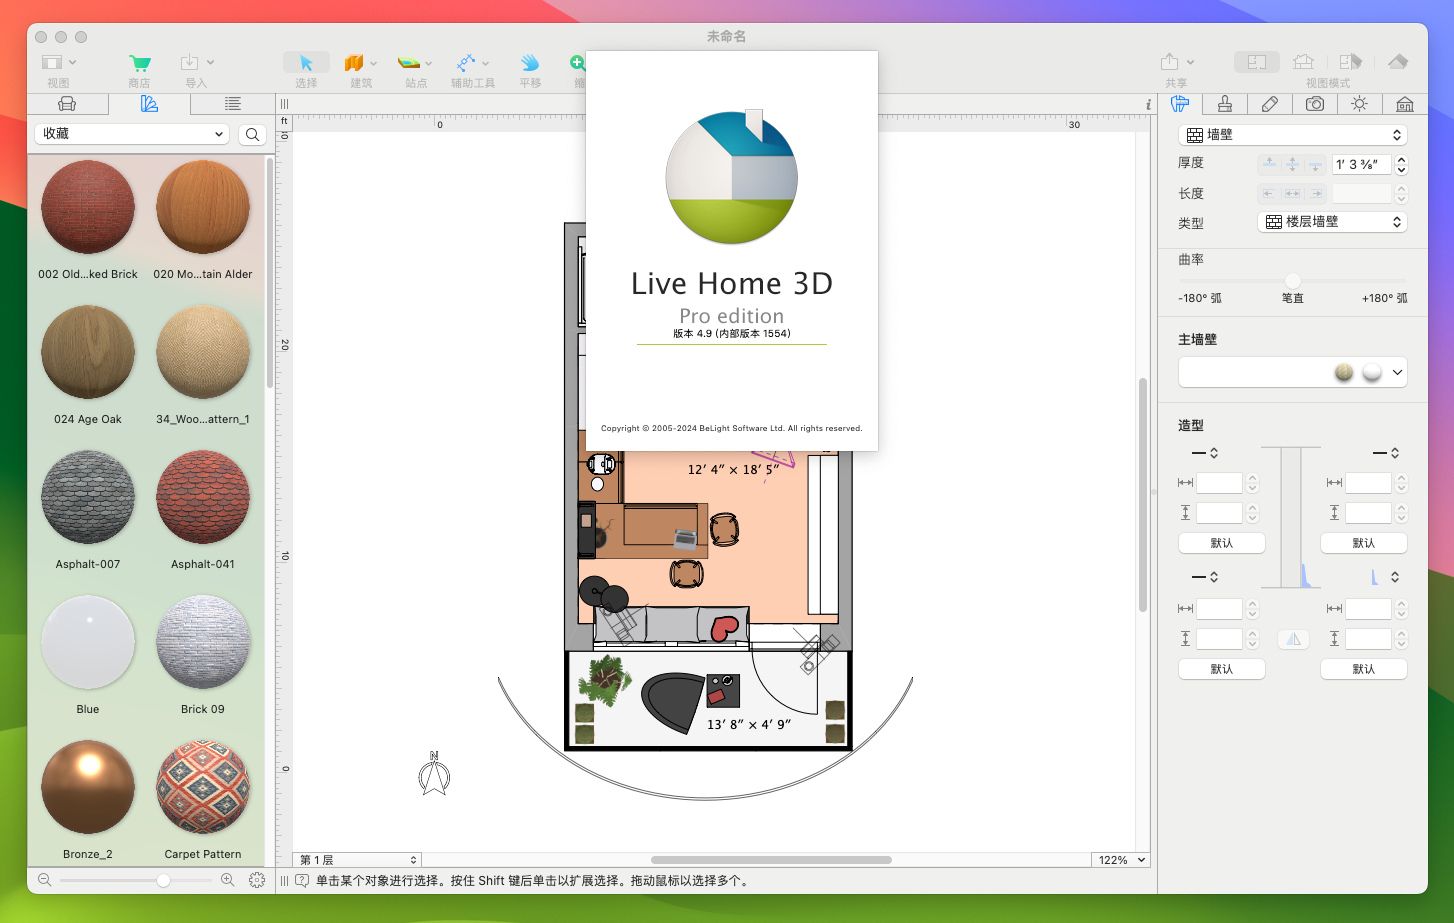Viewport: 1454px width, 923px height.
Task: Select the 站点 site terrain tool
Action: click(409, 63)
